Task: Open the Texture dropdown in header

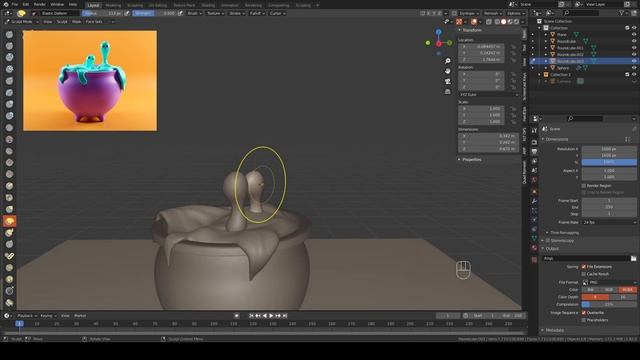Action: click(x=215, y=13)
